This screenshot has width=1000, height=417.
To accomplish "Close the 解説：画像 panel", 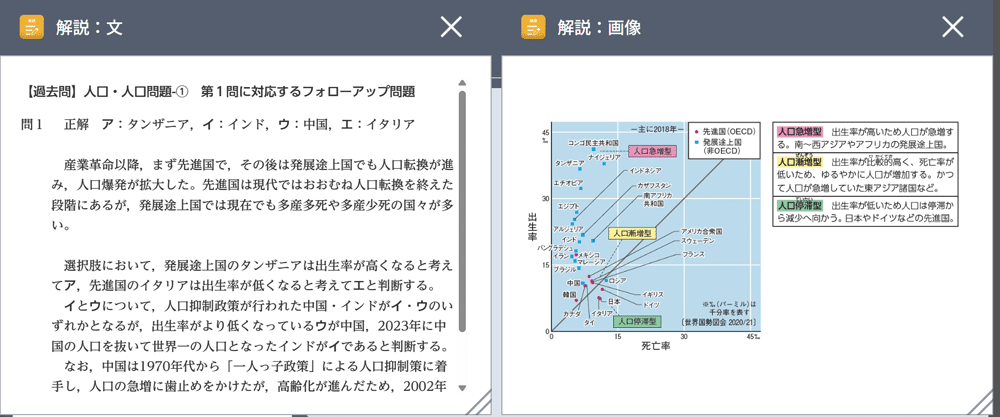I will coord(953,27).
